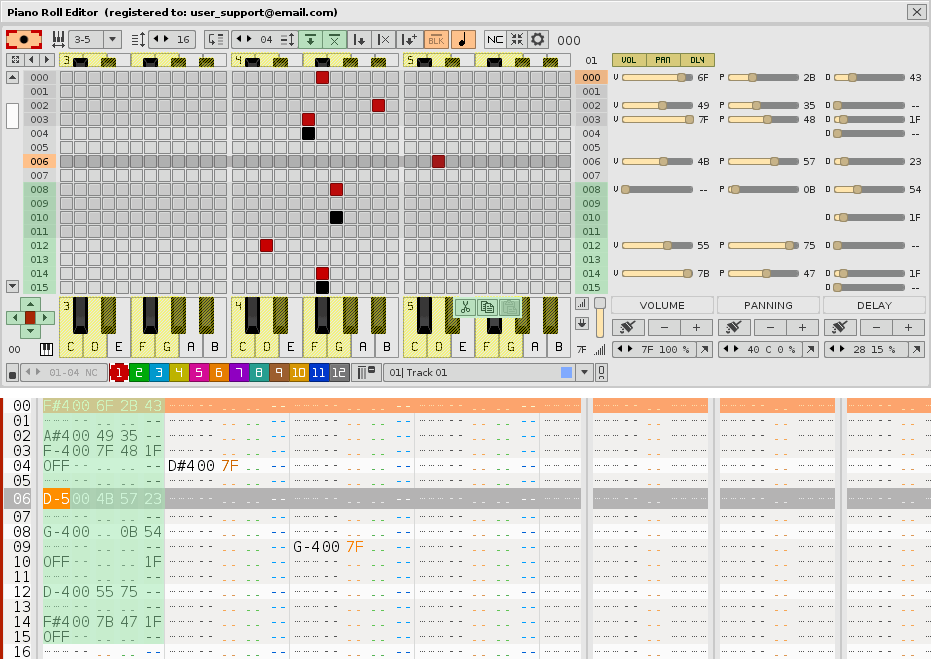This screenshot has height=659, width=931.
Task: Click the mini piano keyboard icon
Action: point(46,350)
